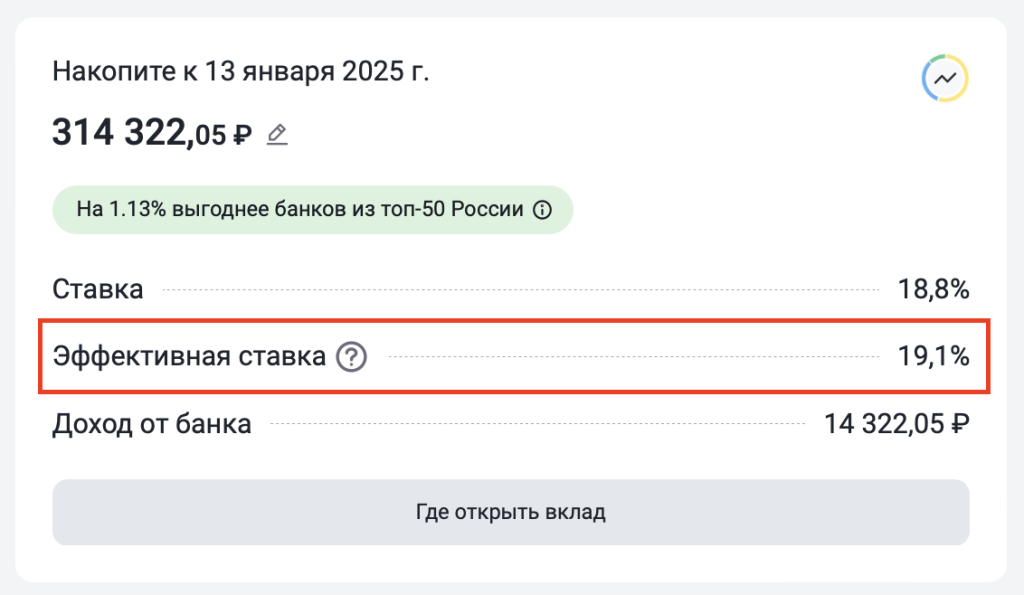Click the Доход от банка label
Image resolution: width=1024 pixels, height=595 pixels.
[151, 424]
